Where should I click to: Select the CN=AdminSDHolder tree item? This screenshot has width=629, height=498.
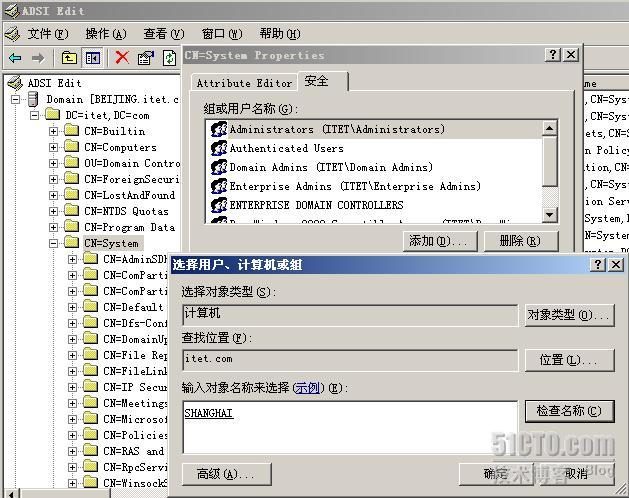(135, 259)
